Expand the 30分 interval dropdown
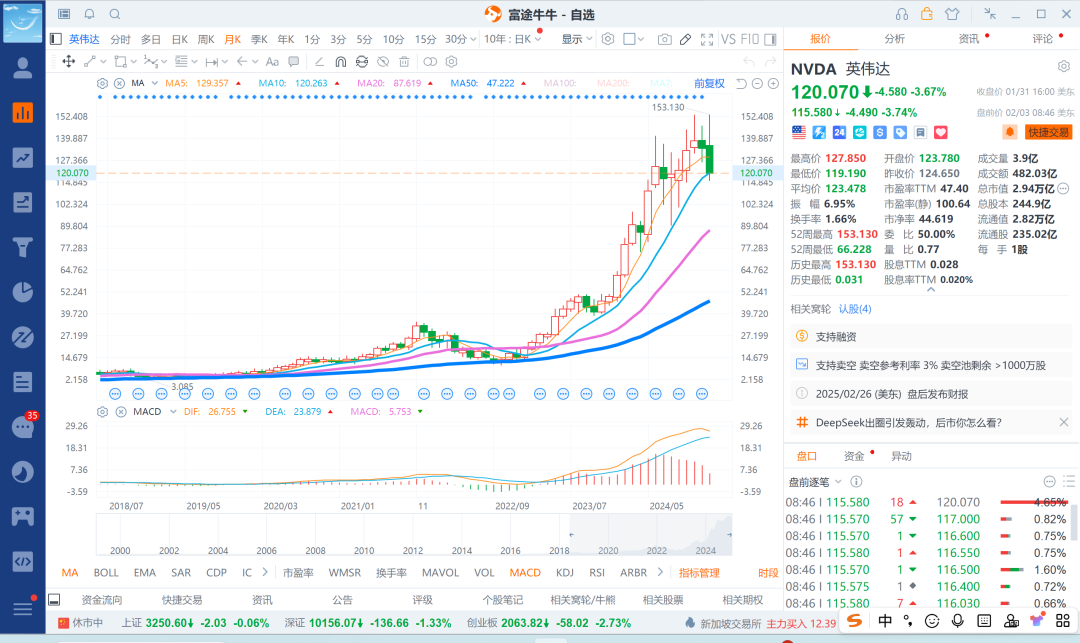Viewport: 1080px width, 643px height. [x=472, y=39]
